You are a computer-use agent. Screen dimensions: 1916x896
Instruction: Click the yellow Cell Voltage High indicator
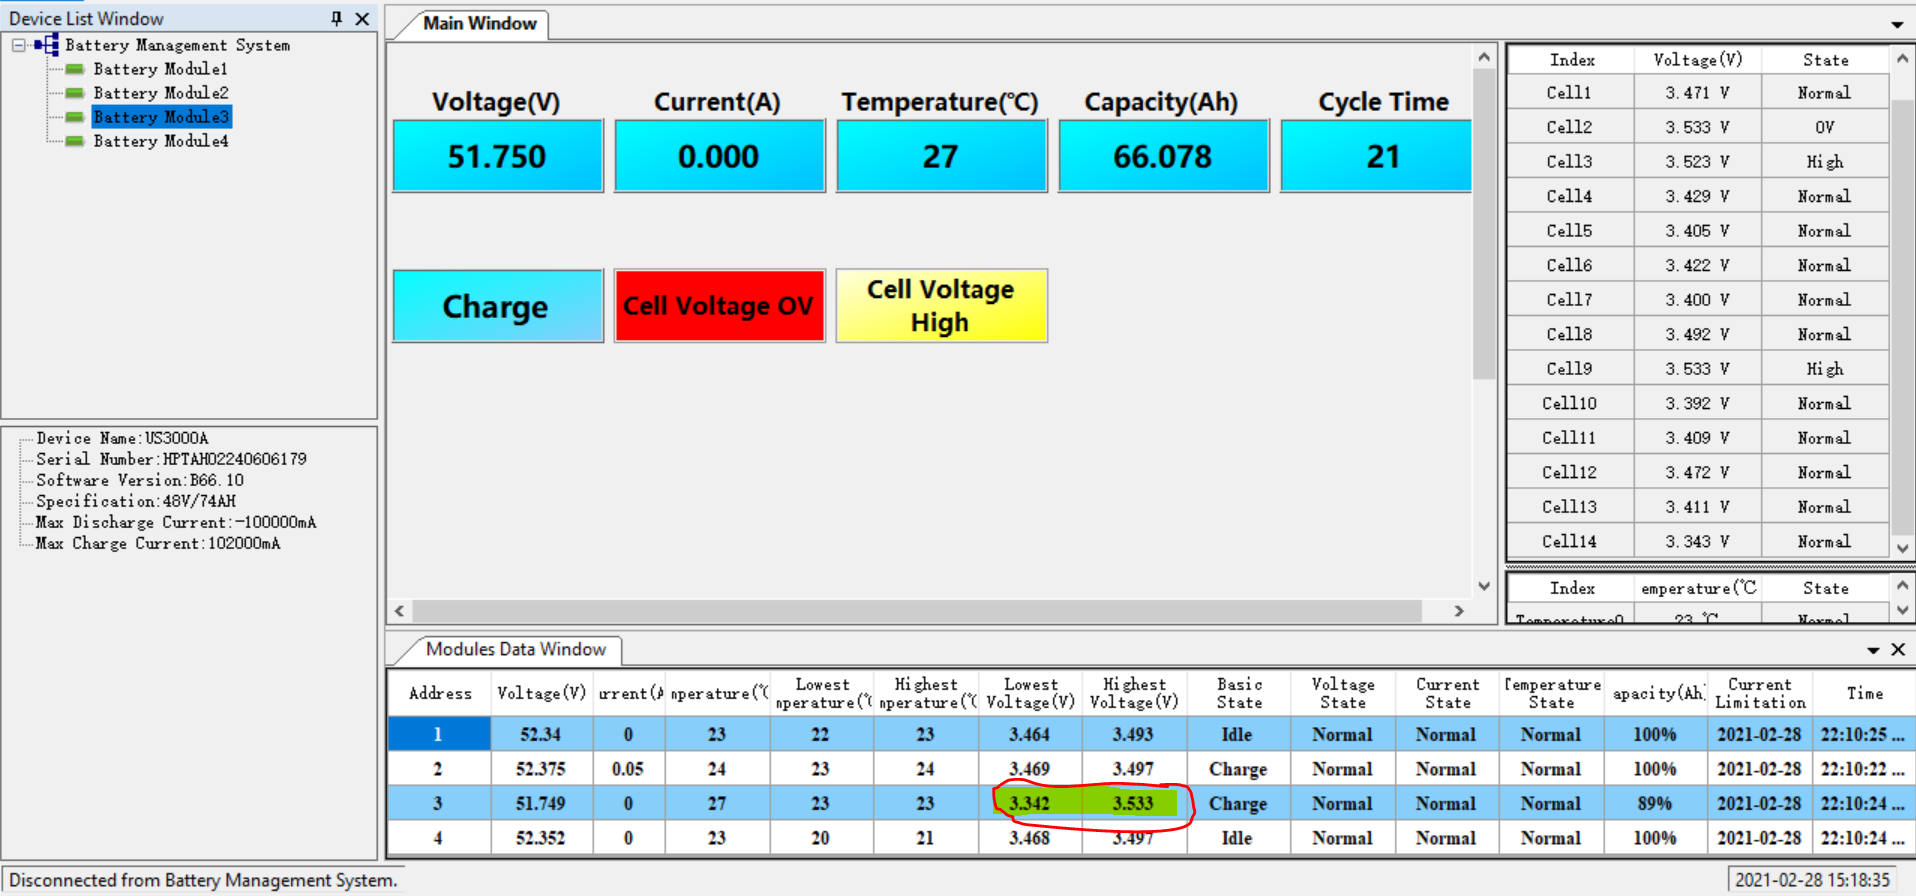point(941,306)
